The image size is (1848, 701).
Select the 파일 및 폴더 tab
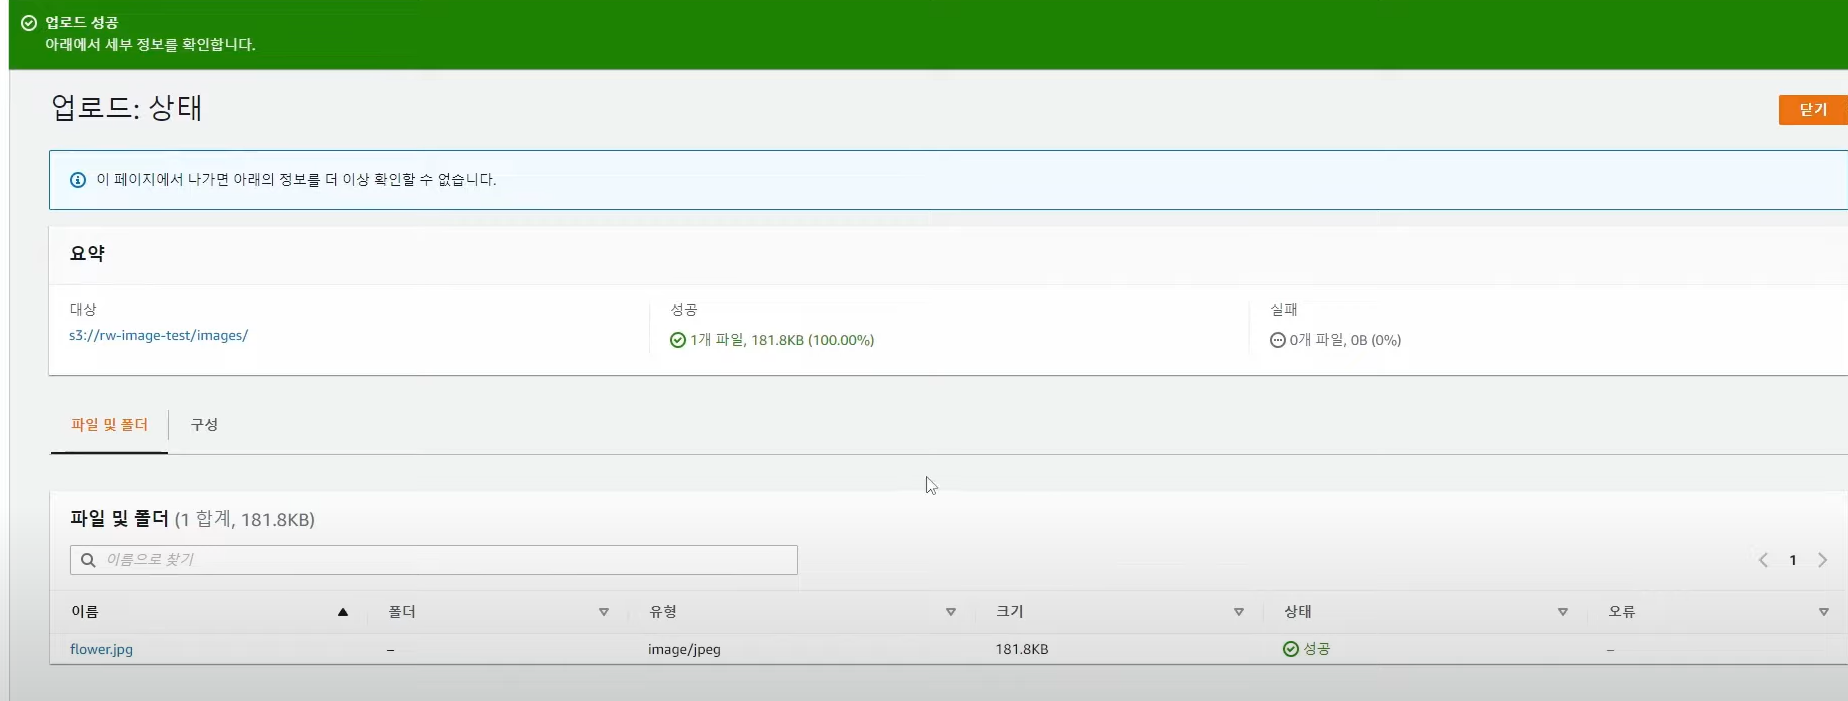tap(109, 425)
